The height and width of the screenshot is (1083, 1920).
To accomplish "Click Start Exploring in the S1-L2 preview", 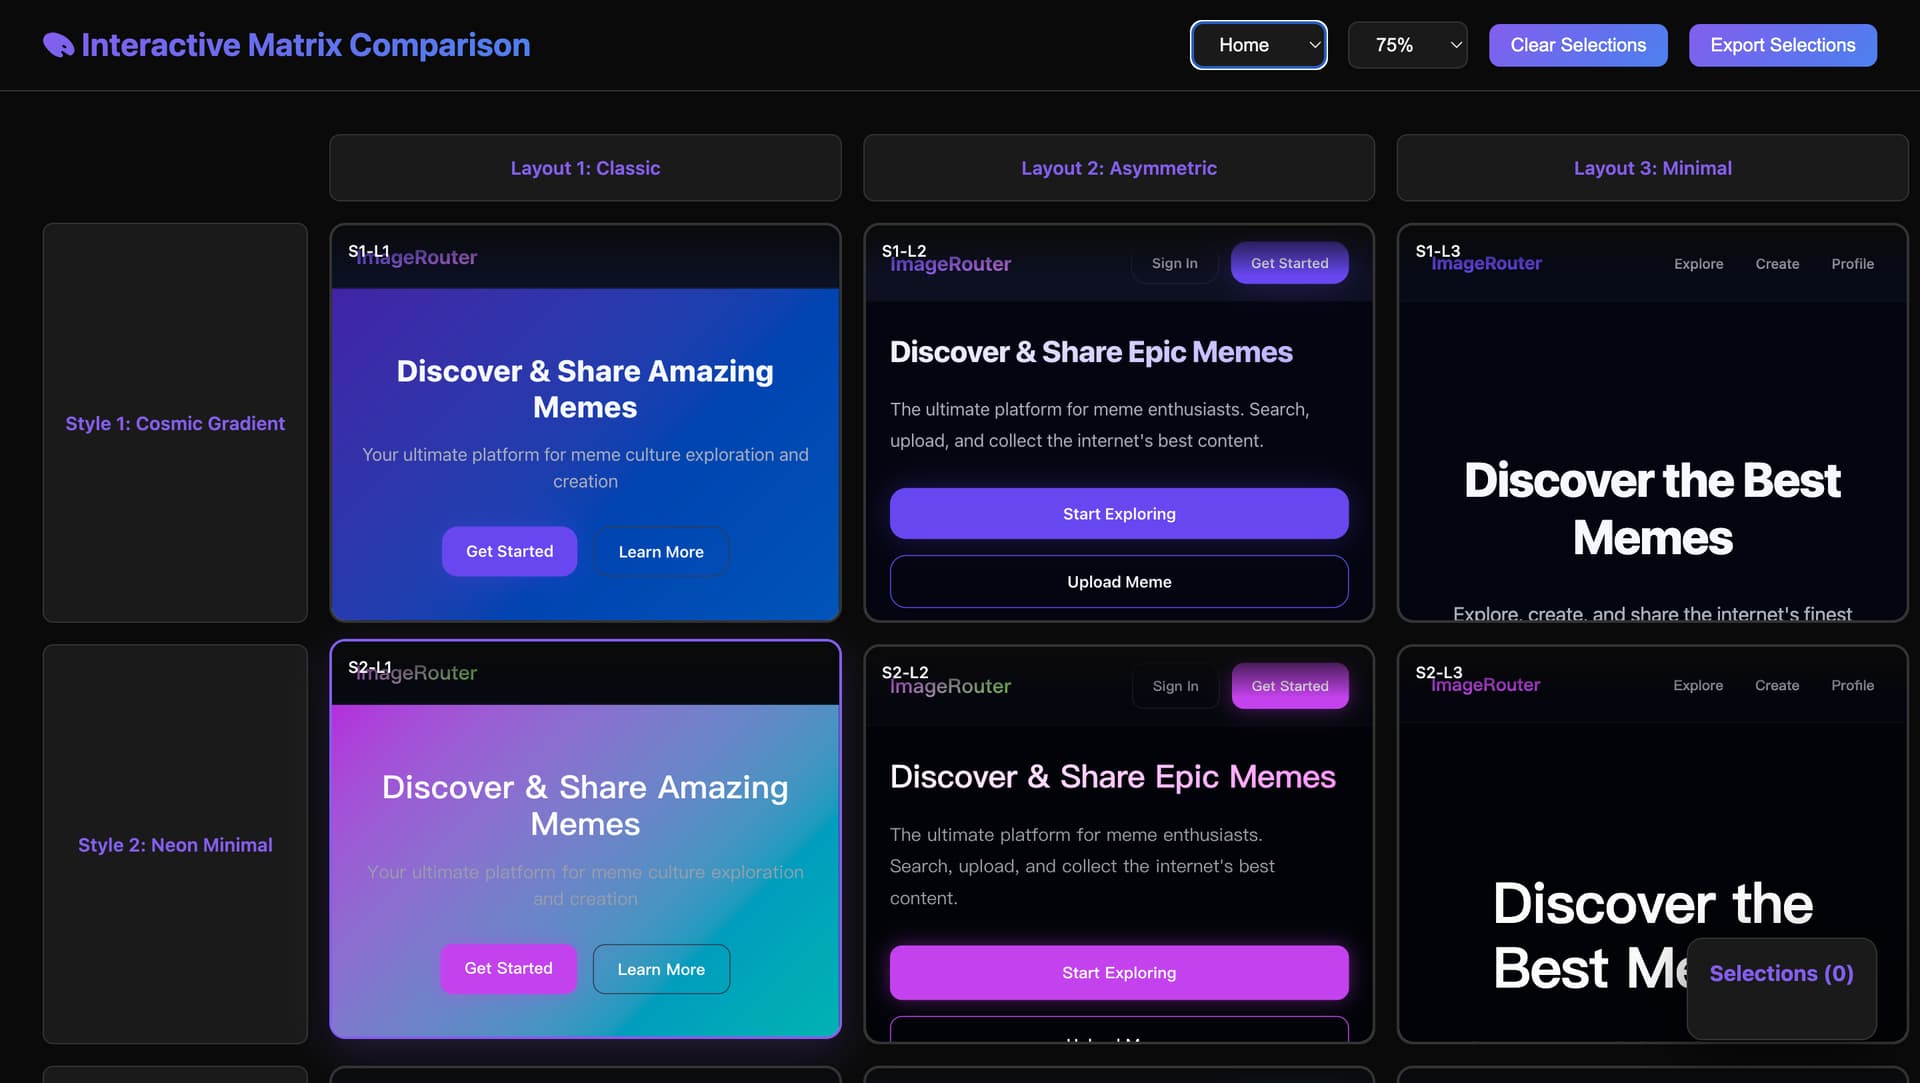I will tap(1119, 514).
